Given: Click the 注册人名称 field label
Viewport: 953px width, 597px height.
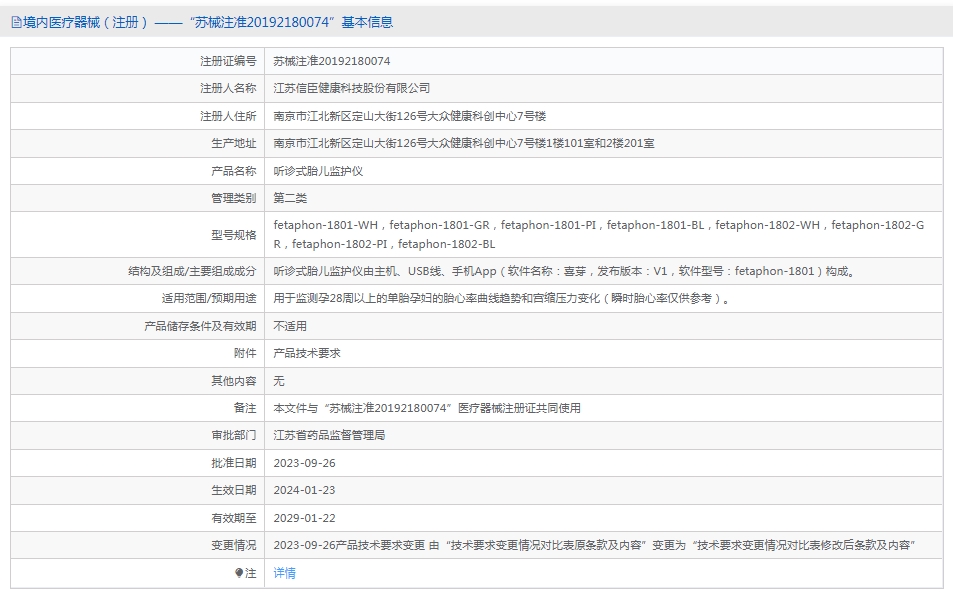Looking at the screenshot, I should tap(228, 88).
